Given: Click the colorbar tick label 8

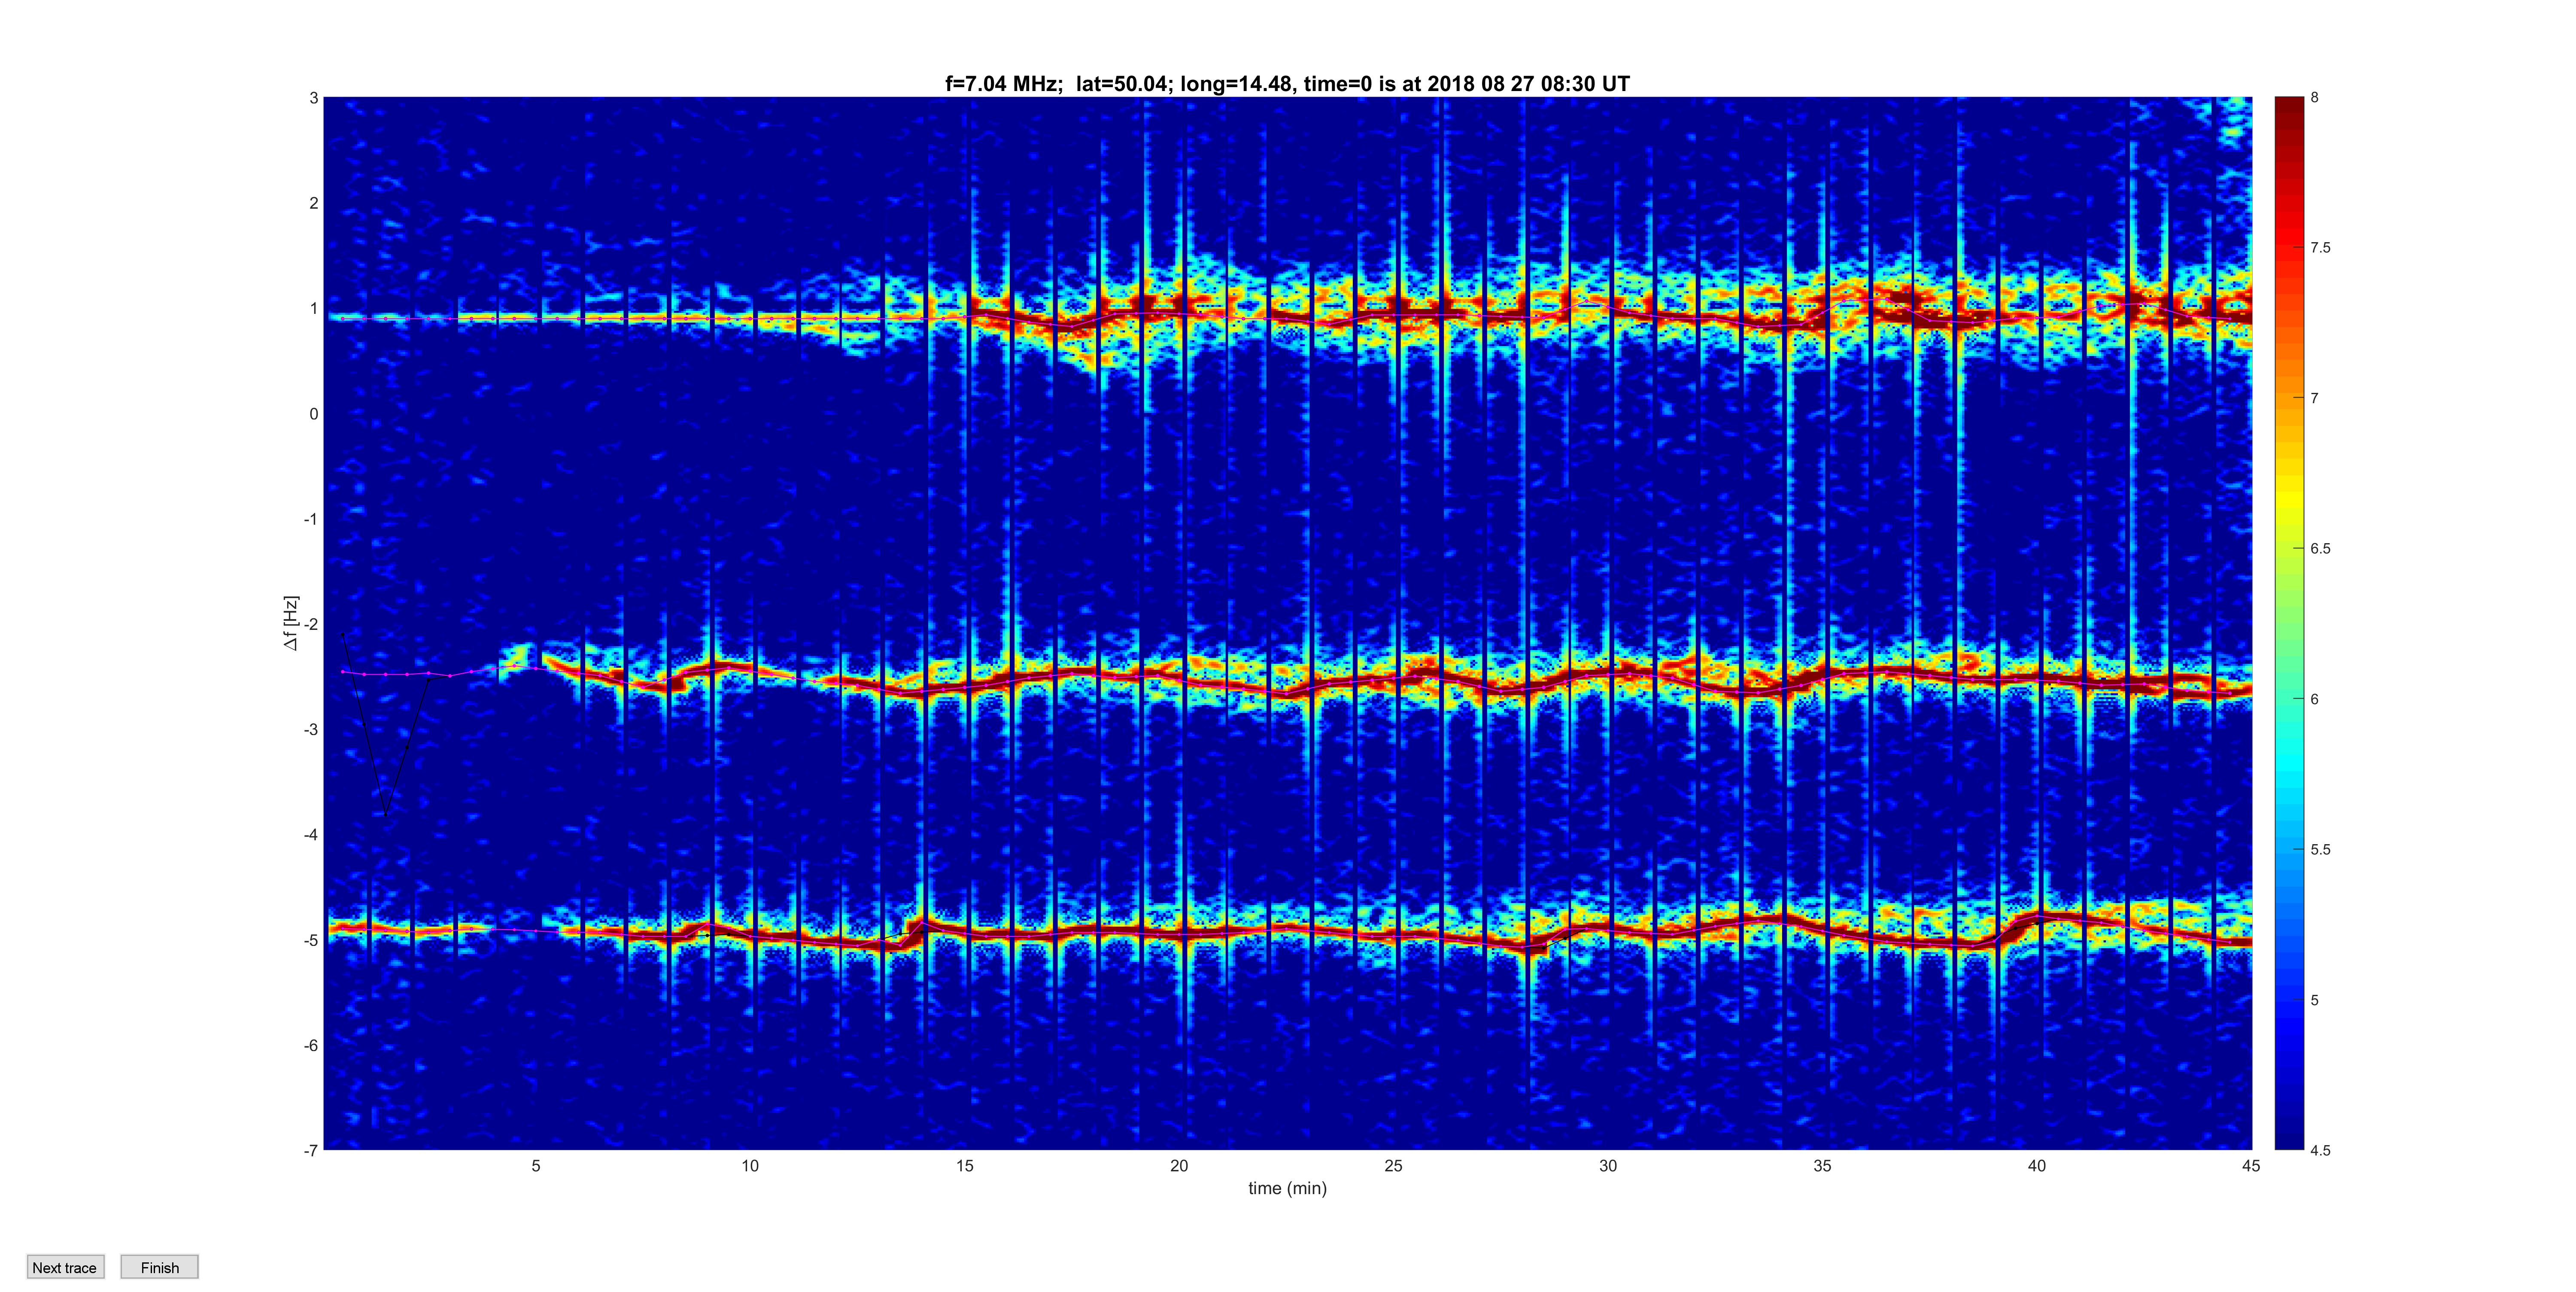Looking at the screenshot, I should [x=2314, y=98].
